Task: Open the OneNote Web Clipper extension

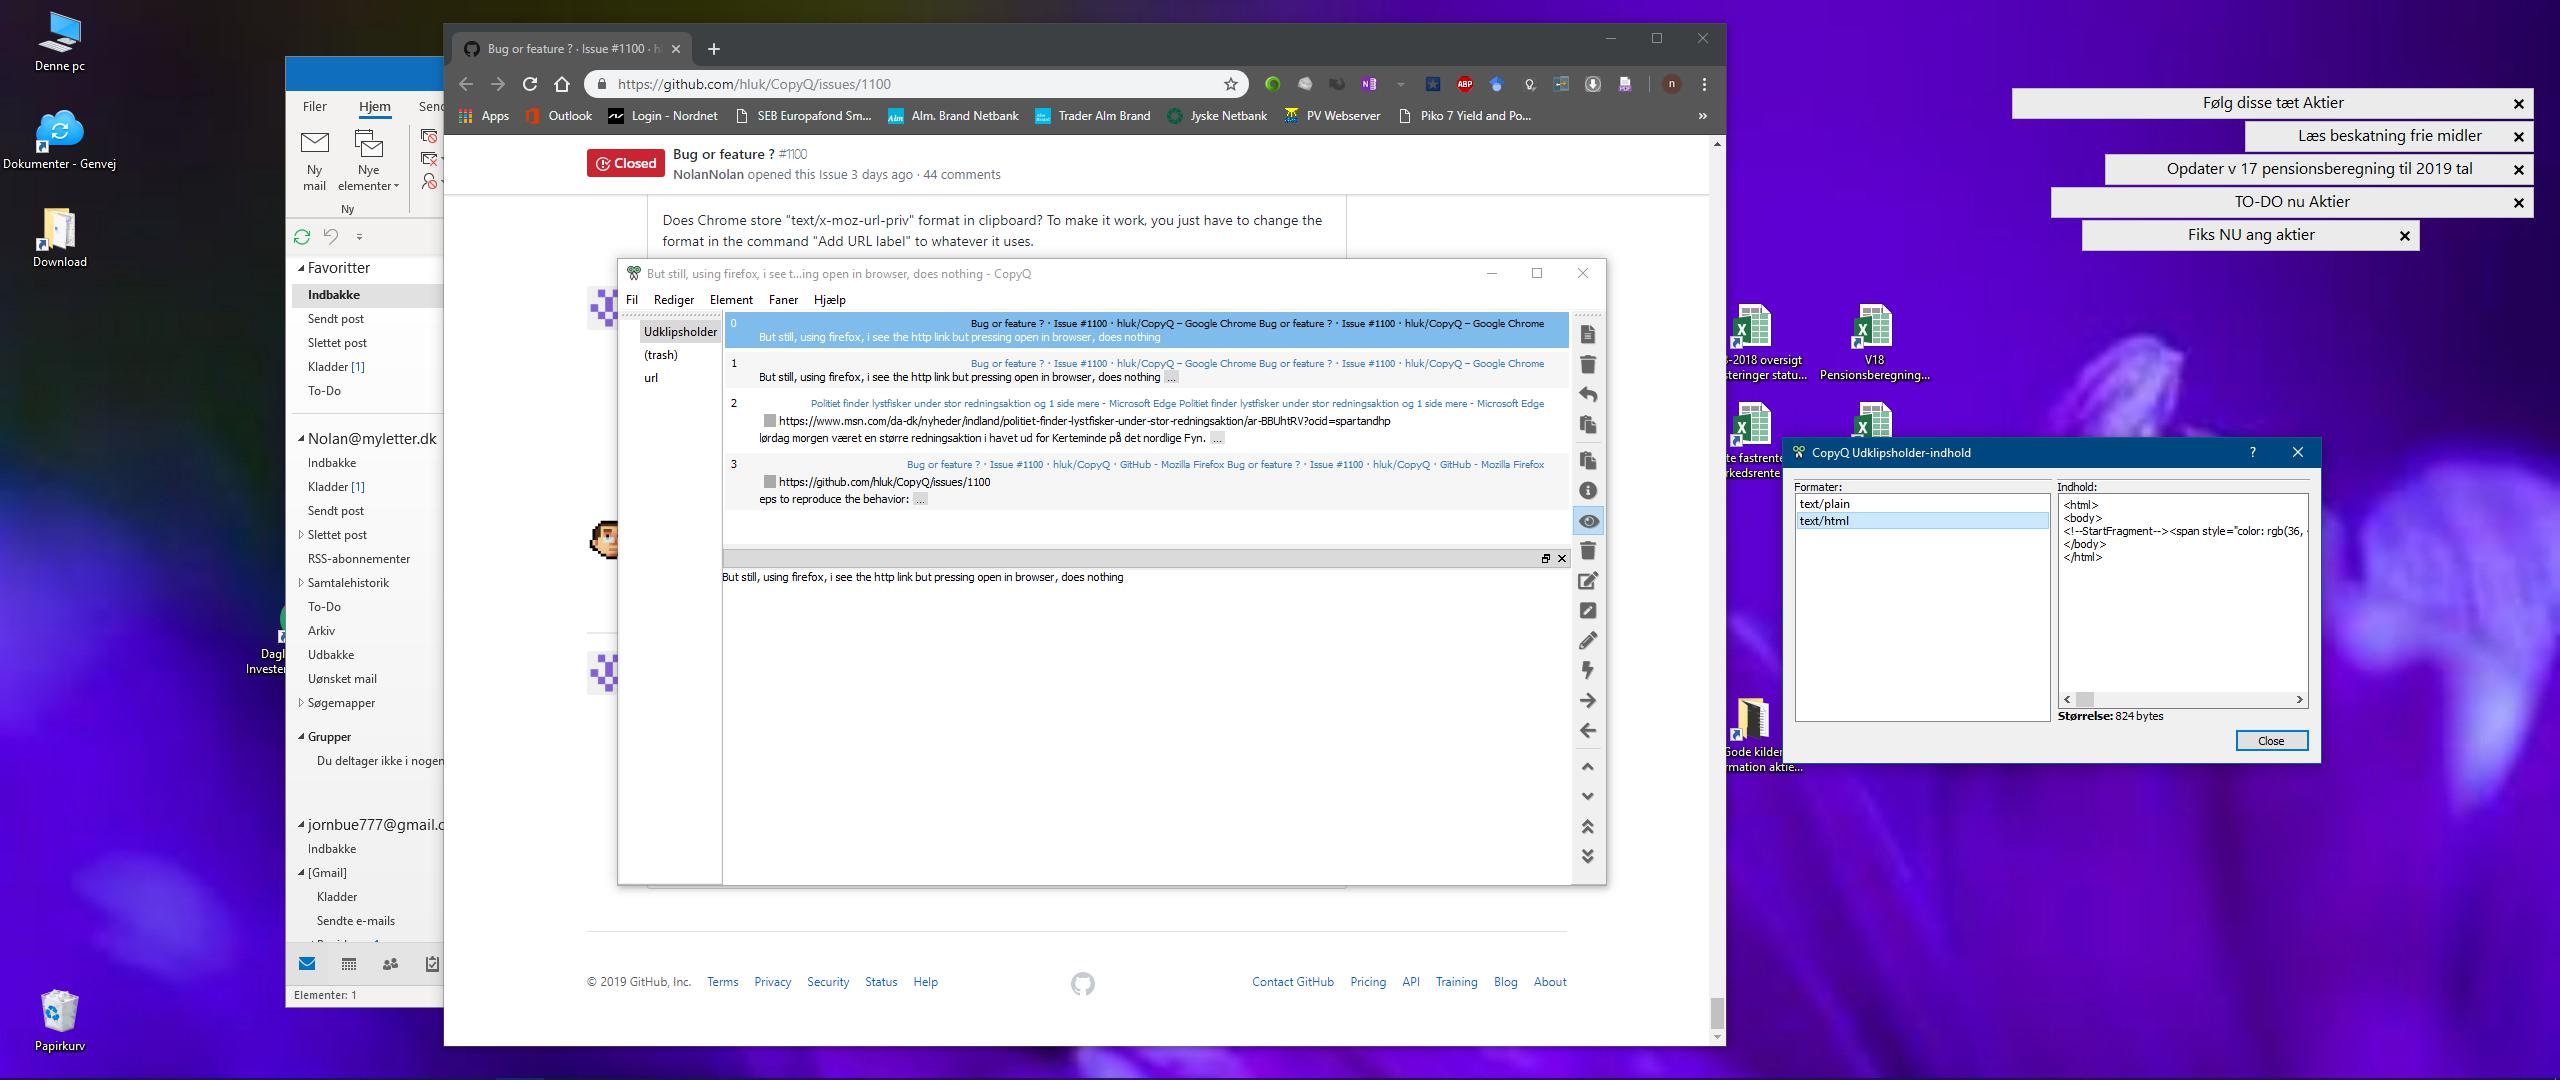Action: point(1369,84)
